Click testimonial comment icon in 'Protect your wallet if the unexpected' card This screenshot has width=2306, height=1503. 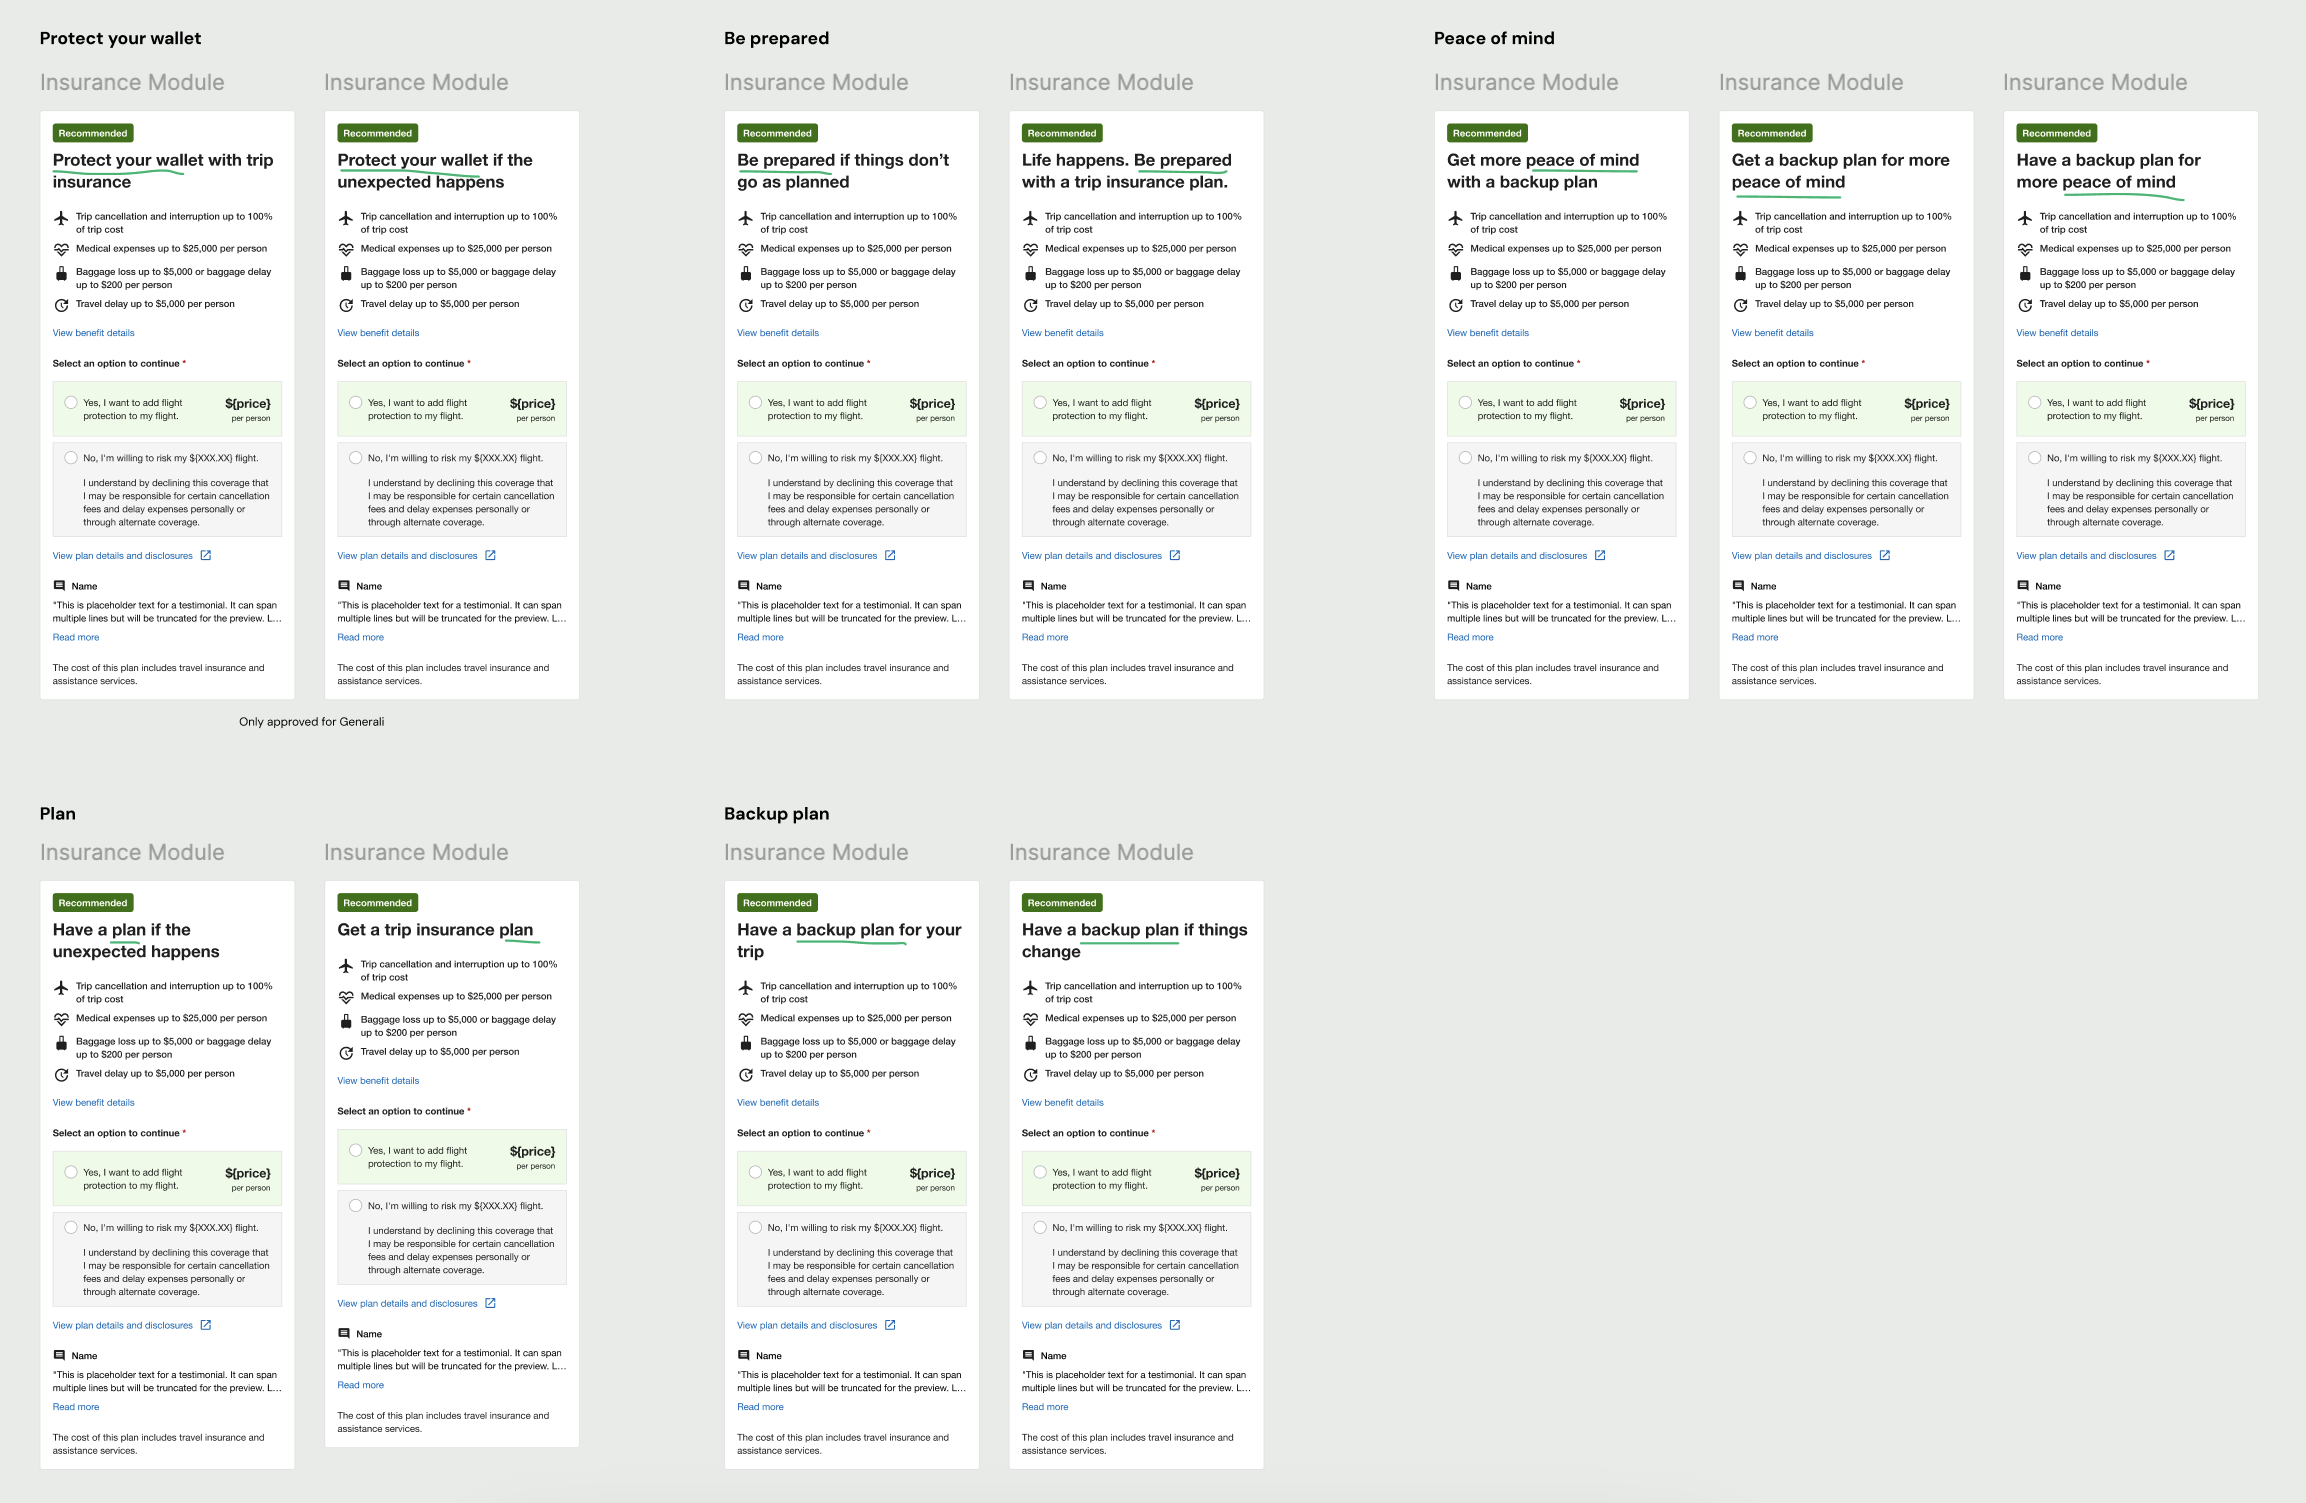(344, 586)
